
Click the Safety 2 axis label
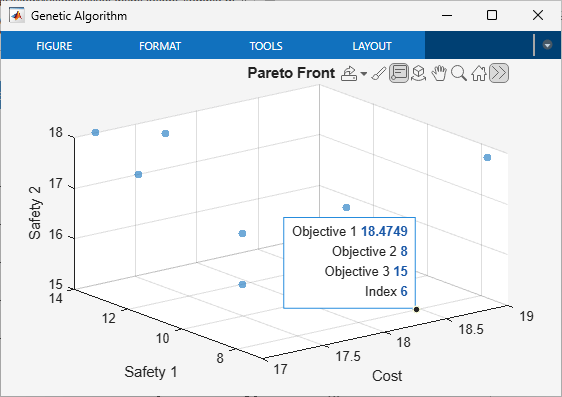click(35, 213)
